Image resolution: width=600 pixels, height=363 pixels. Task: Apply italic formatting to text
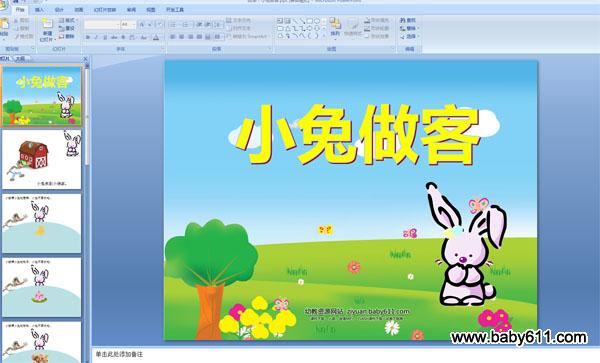pos(96,37)
